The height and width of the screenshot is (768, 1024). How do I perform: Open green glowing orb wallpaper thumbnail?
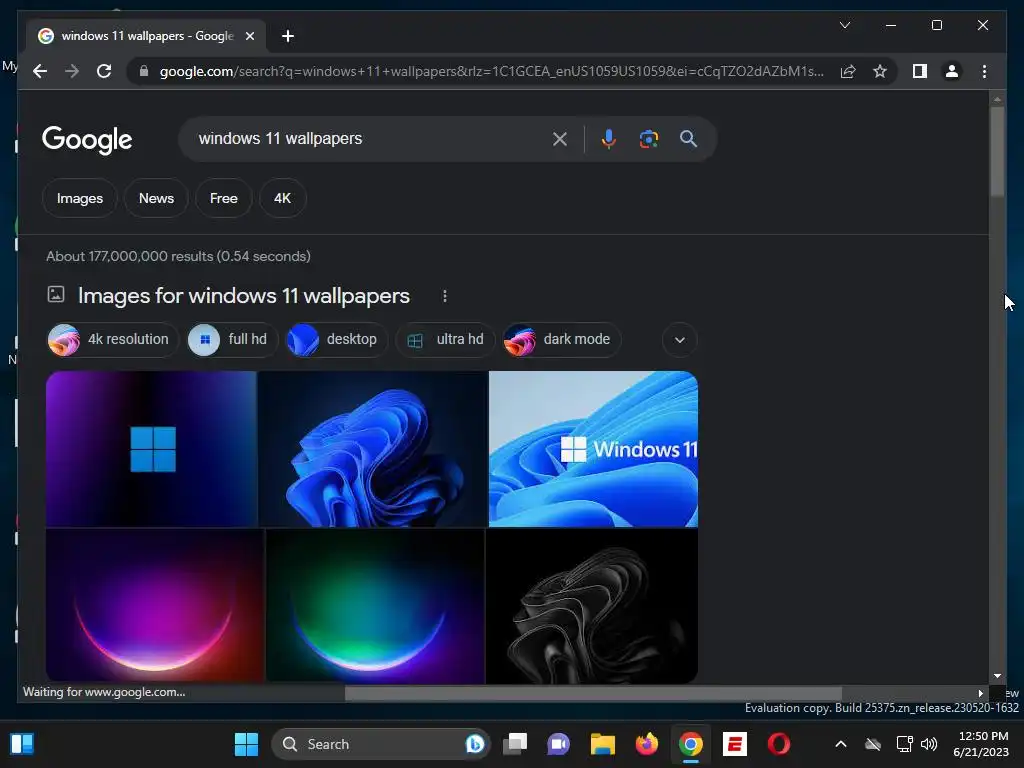click(x=376, y=605)
